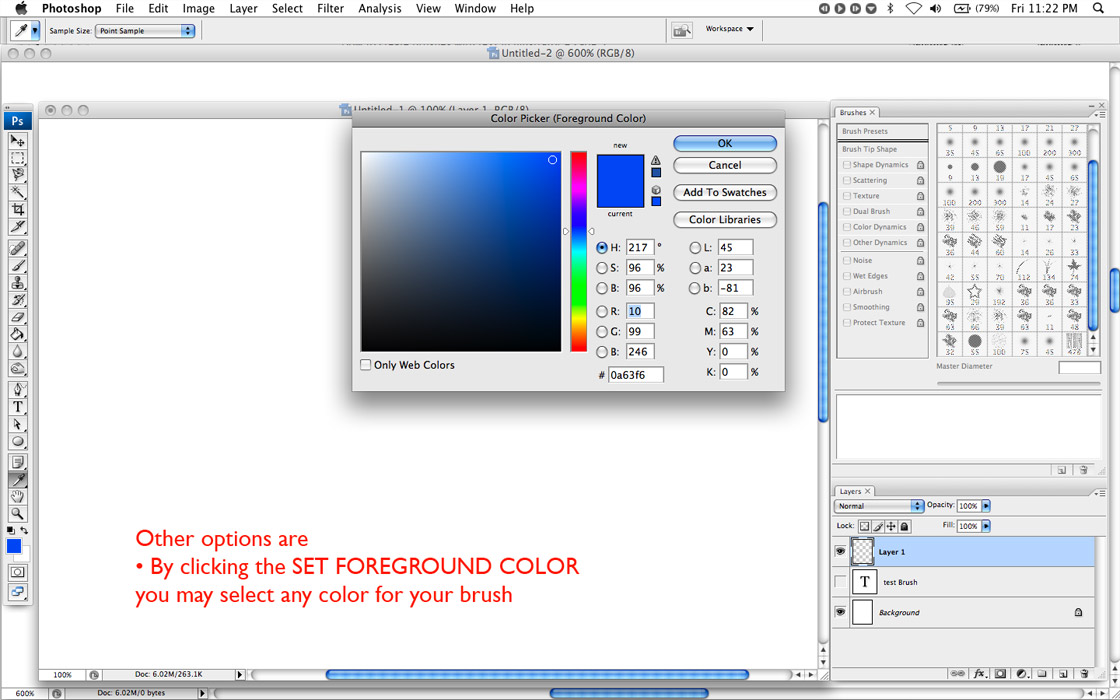The image size is (1120, 700).
Task: Select the Path Selection tool
Action: coord(18,424)
